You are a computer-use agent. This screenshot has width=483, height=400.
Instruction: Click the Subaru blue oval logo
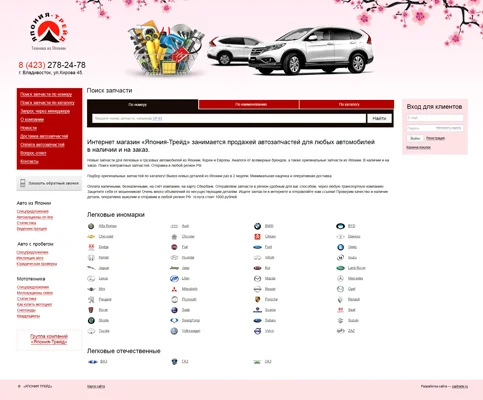coord(257,321)
